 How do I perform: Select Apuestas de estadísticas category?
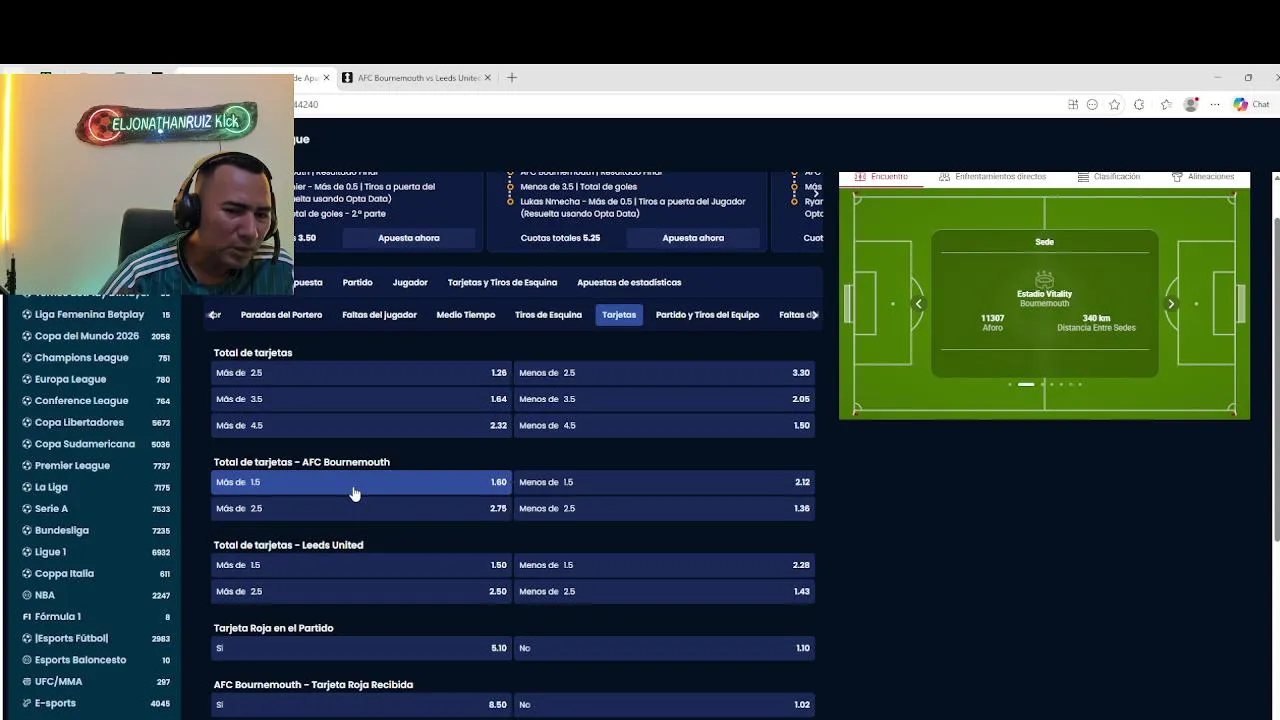point(629,282)
